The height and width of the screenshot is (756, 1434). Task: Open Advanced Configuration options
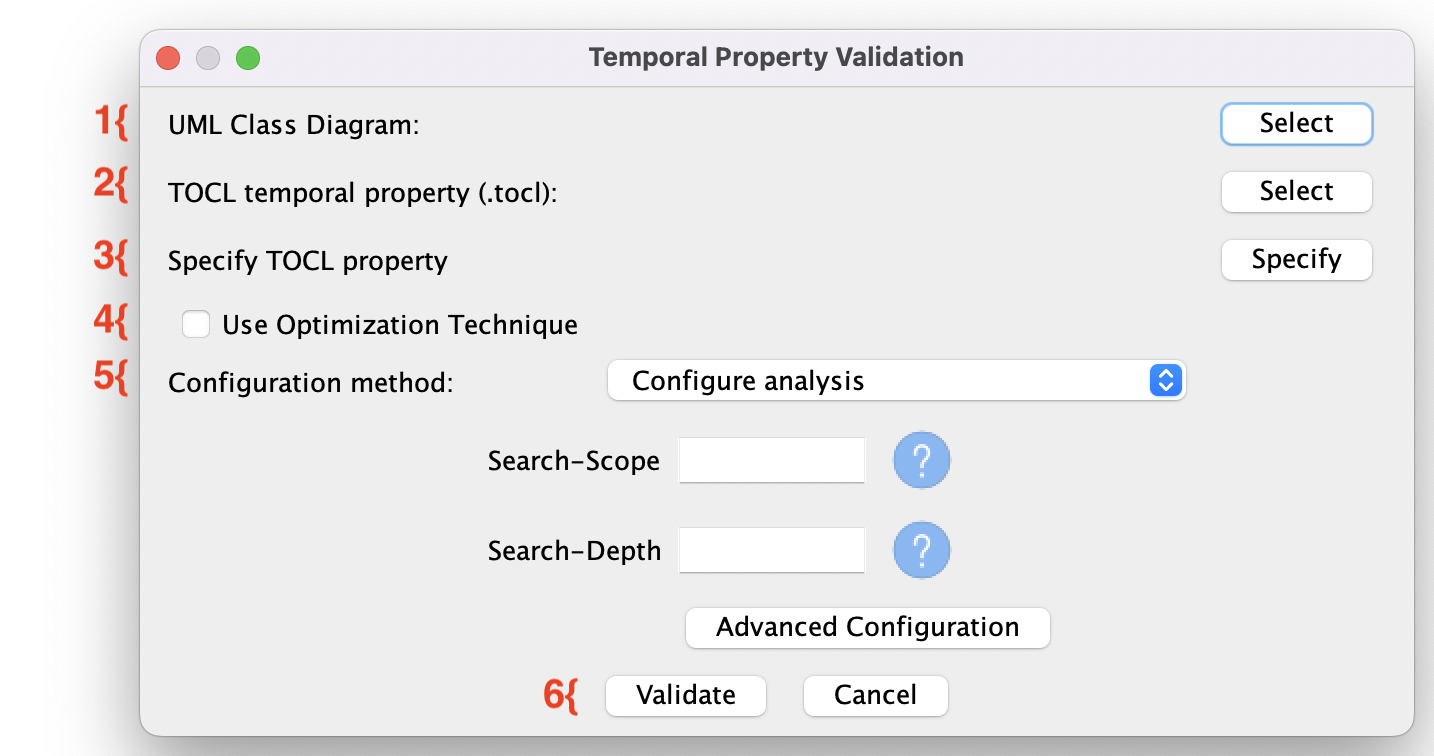867,627
